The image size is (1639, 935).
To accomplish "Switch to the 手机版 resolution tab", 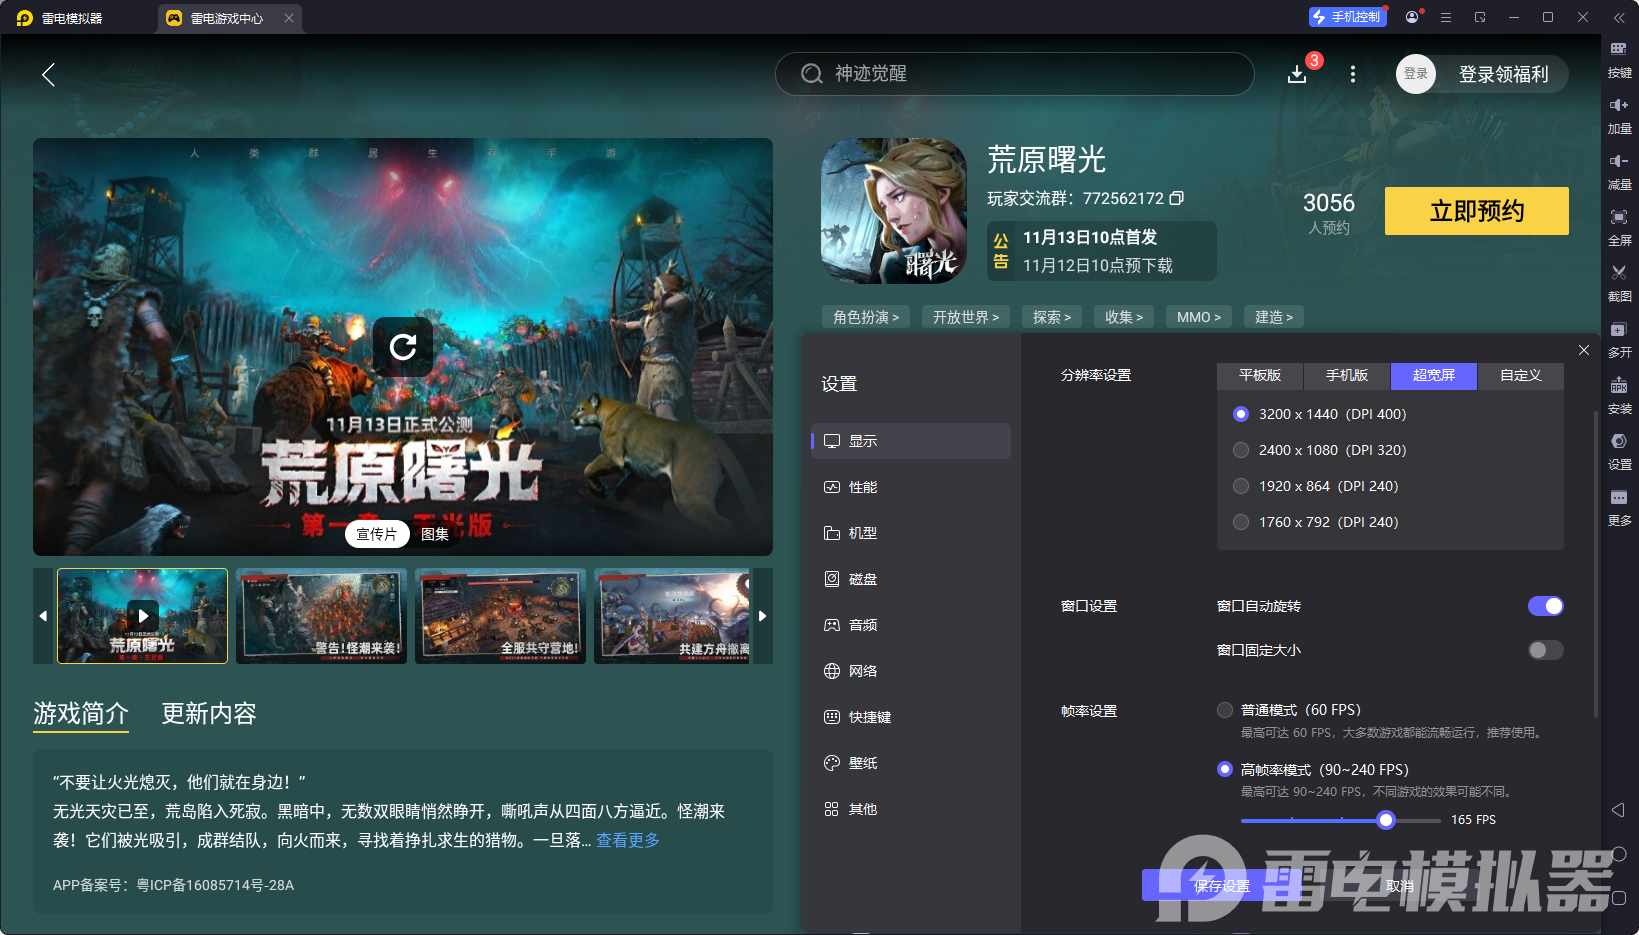I will (1346, 376).
